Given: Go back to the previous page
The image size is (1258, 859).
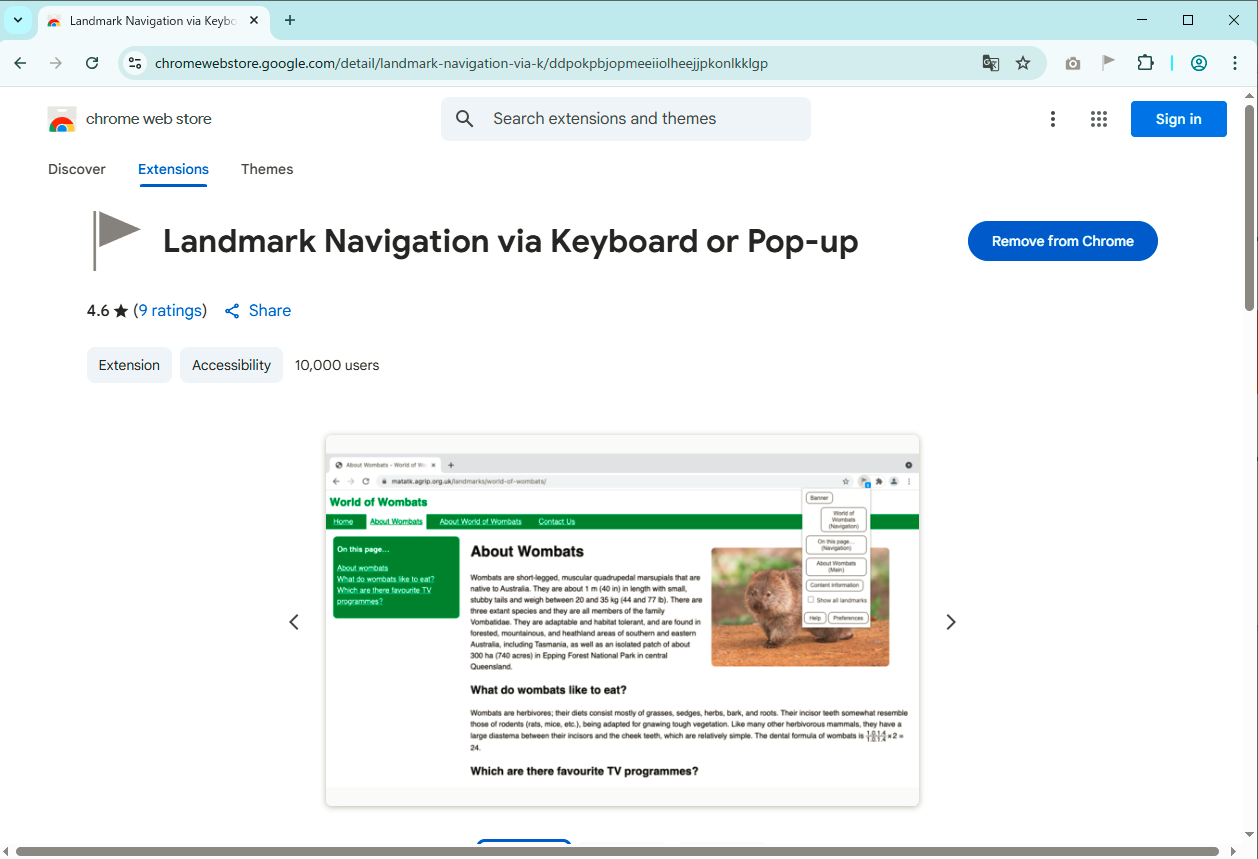Looking at the screenshot, I should [20, 63].
